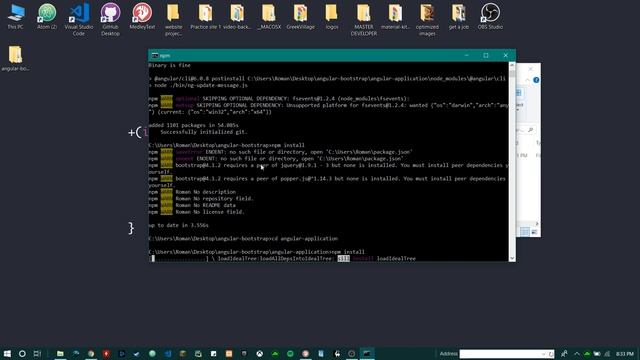The width and height of the screenshot is (640, 360).
Task: Open the angular-bo... folder on desktop
Action: [16, 58]
